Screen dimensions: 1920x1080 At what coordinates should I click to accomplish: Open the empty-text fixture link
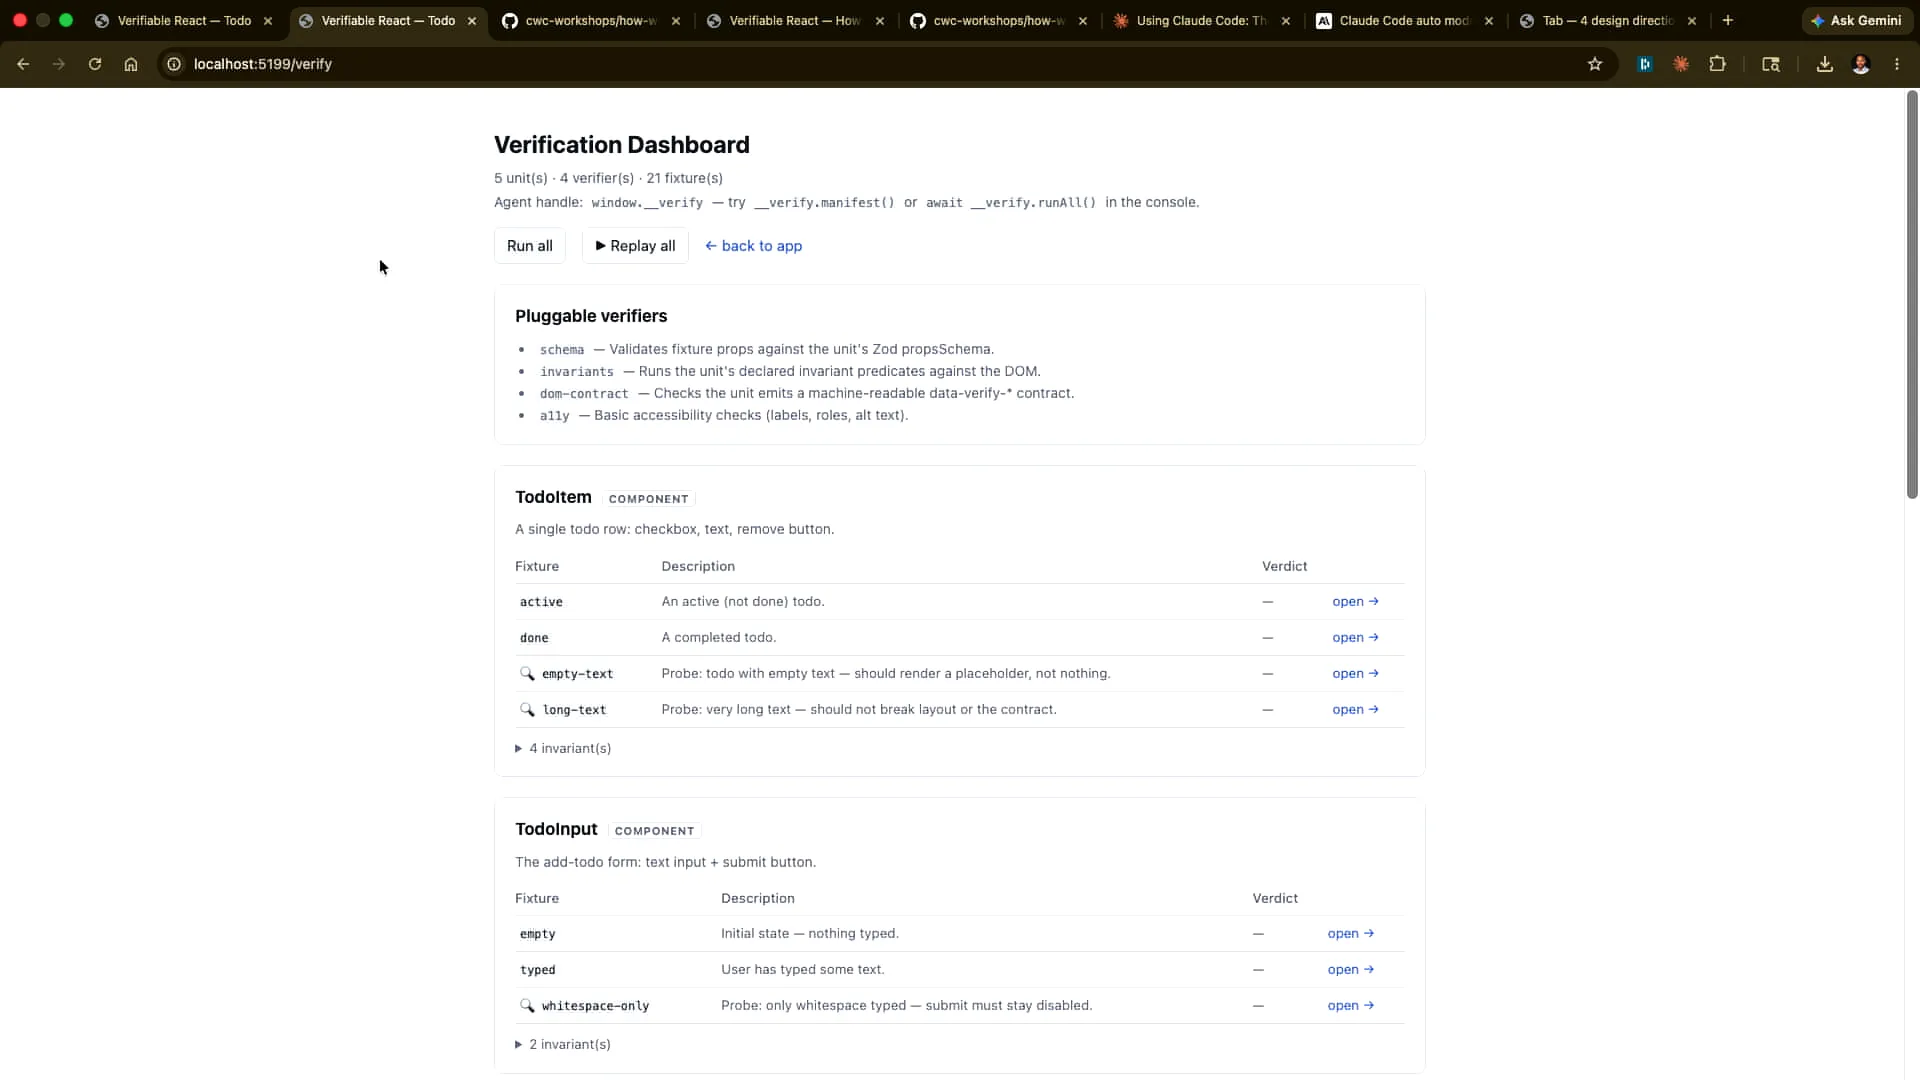[1355, 673]
